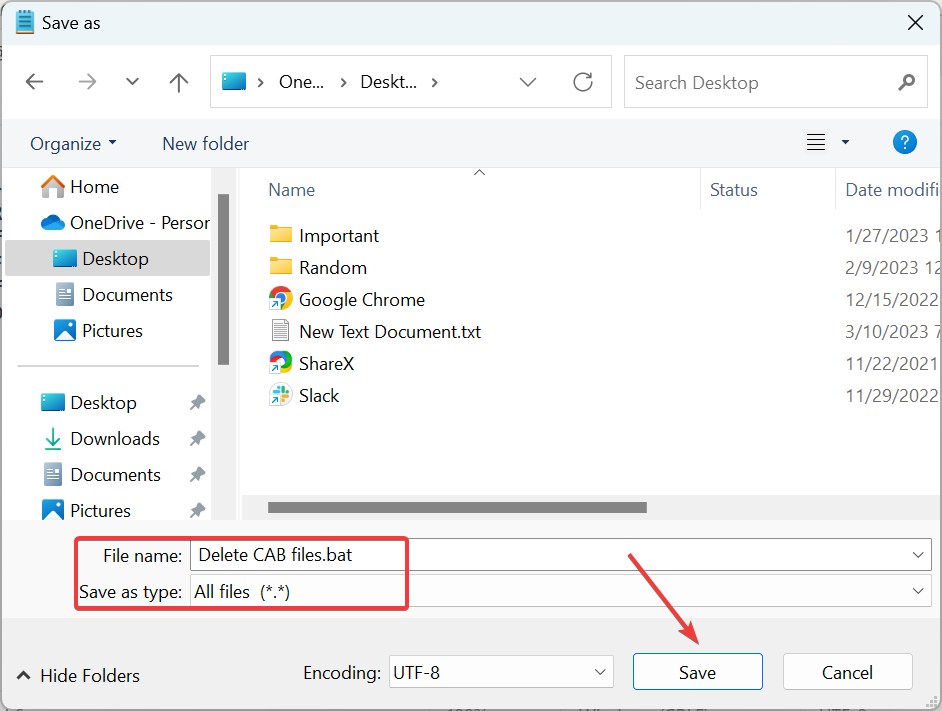Screen dimensions: 942x711
Task: Open the Google Chrome shortcut
Action: (361, 300)
